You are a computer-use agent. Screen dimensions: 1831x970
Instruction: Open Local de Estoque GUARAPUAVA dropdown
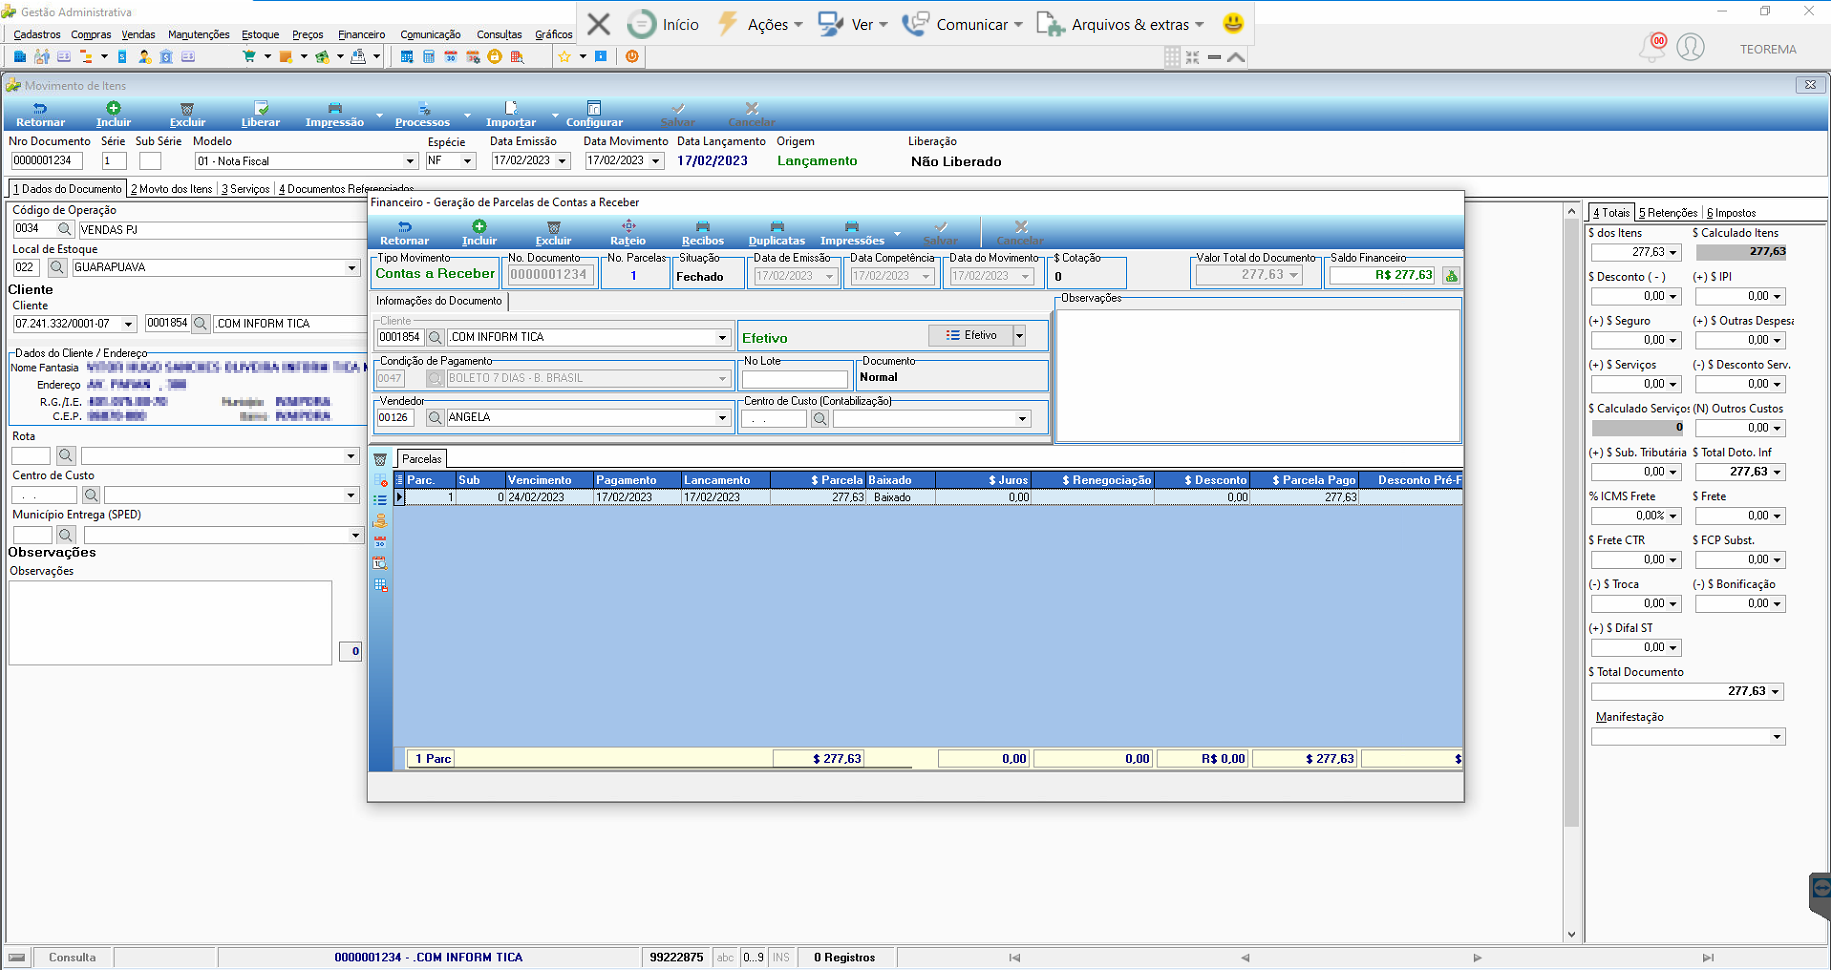point(352,268)
